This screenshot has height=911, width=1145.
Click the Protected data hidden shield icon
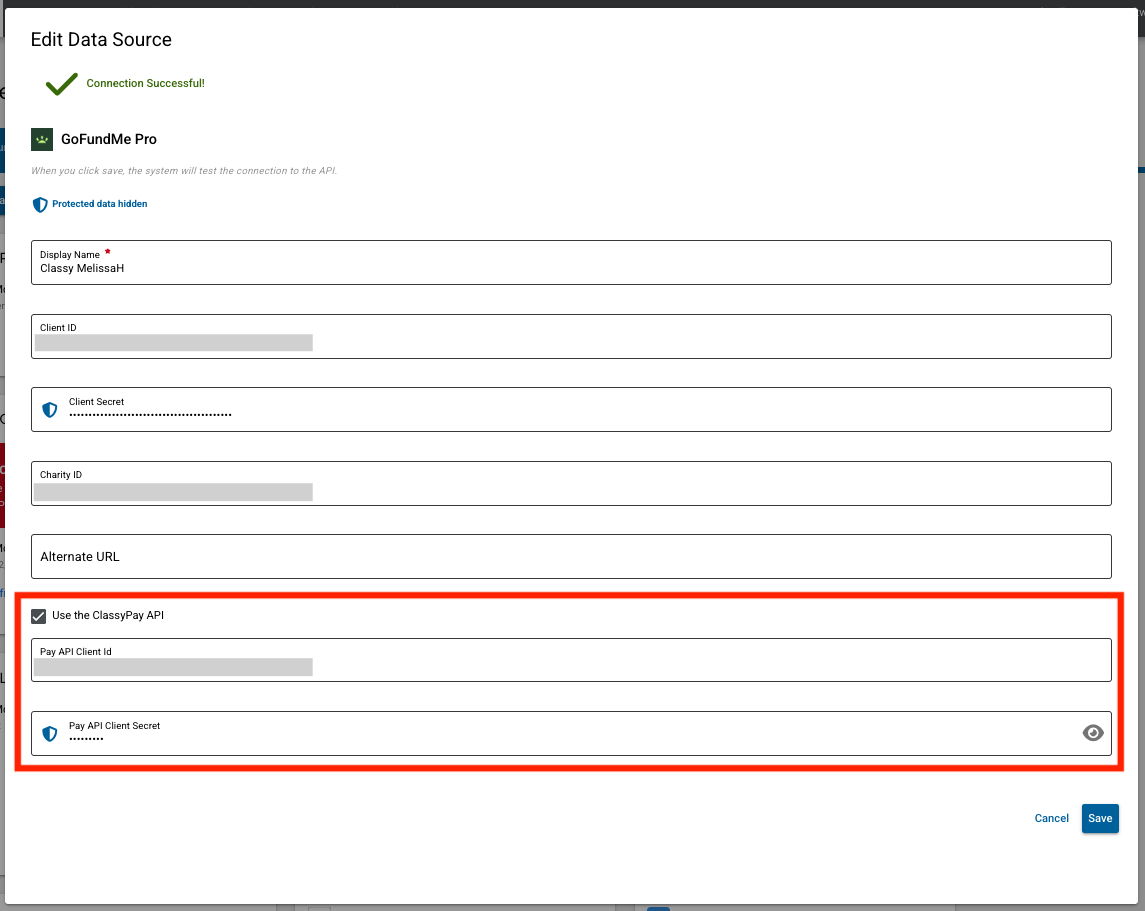coord(40,204)
